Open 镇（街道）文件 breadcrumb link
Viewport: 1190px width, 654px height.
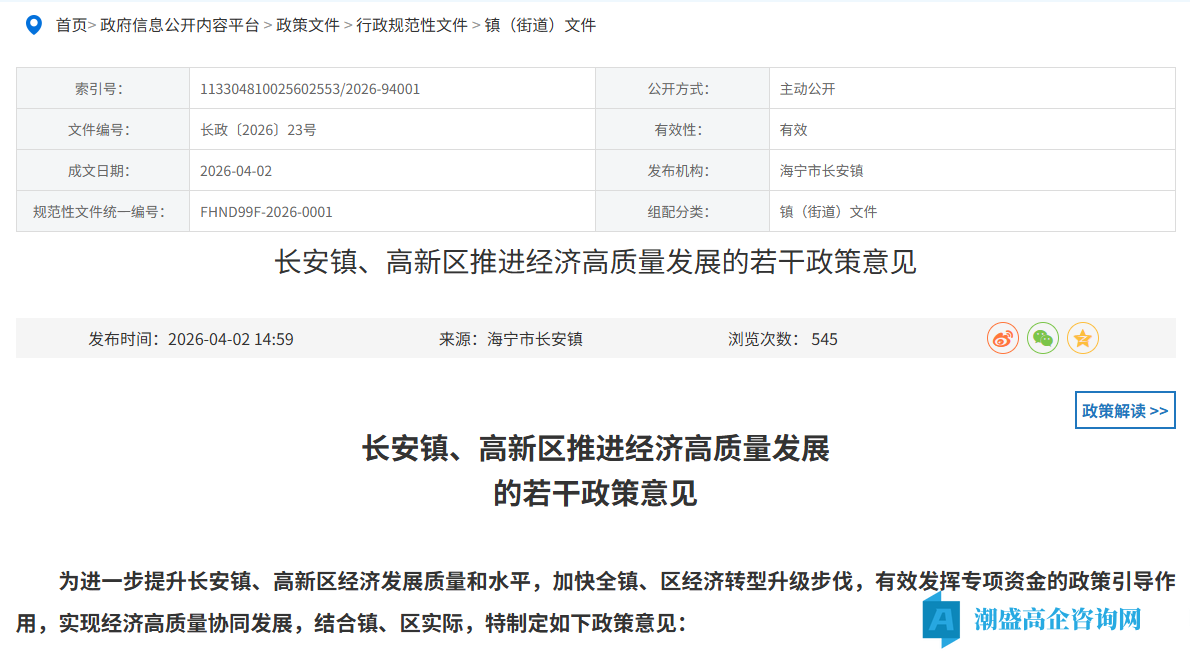540,25
